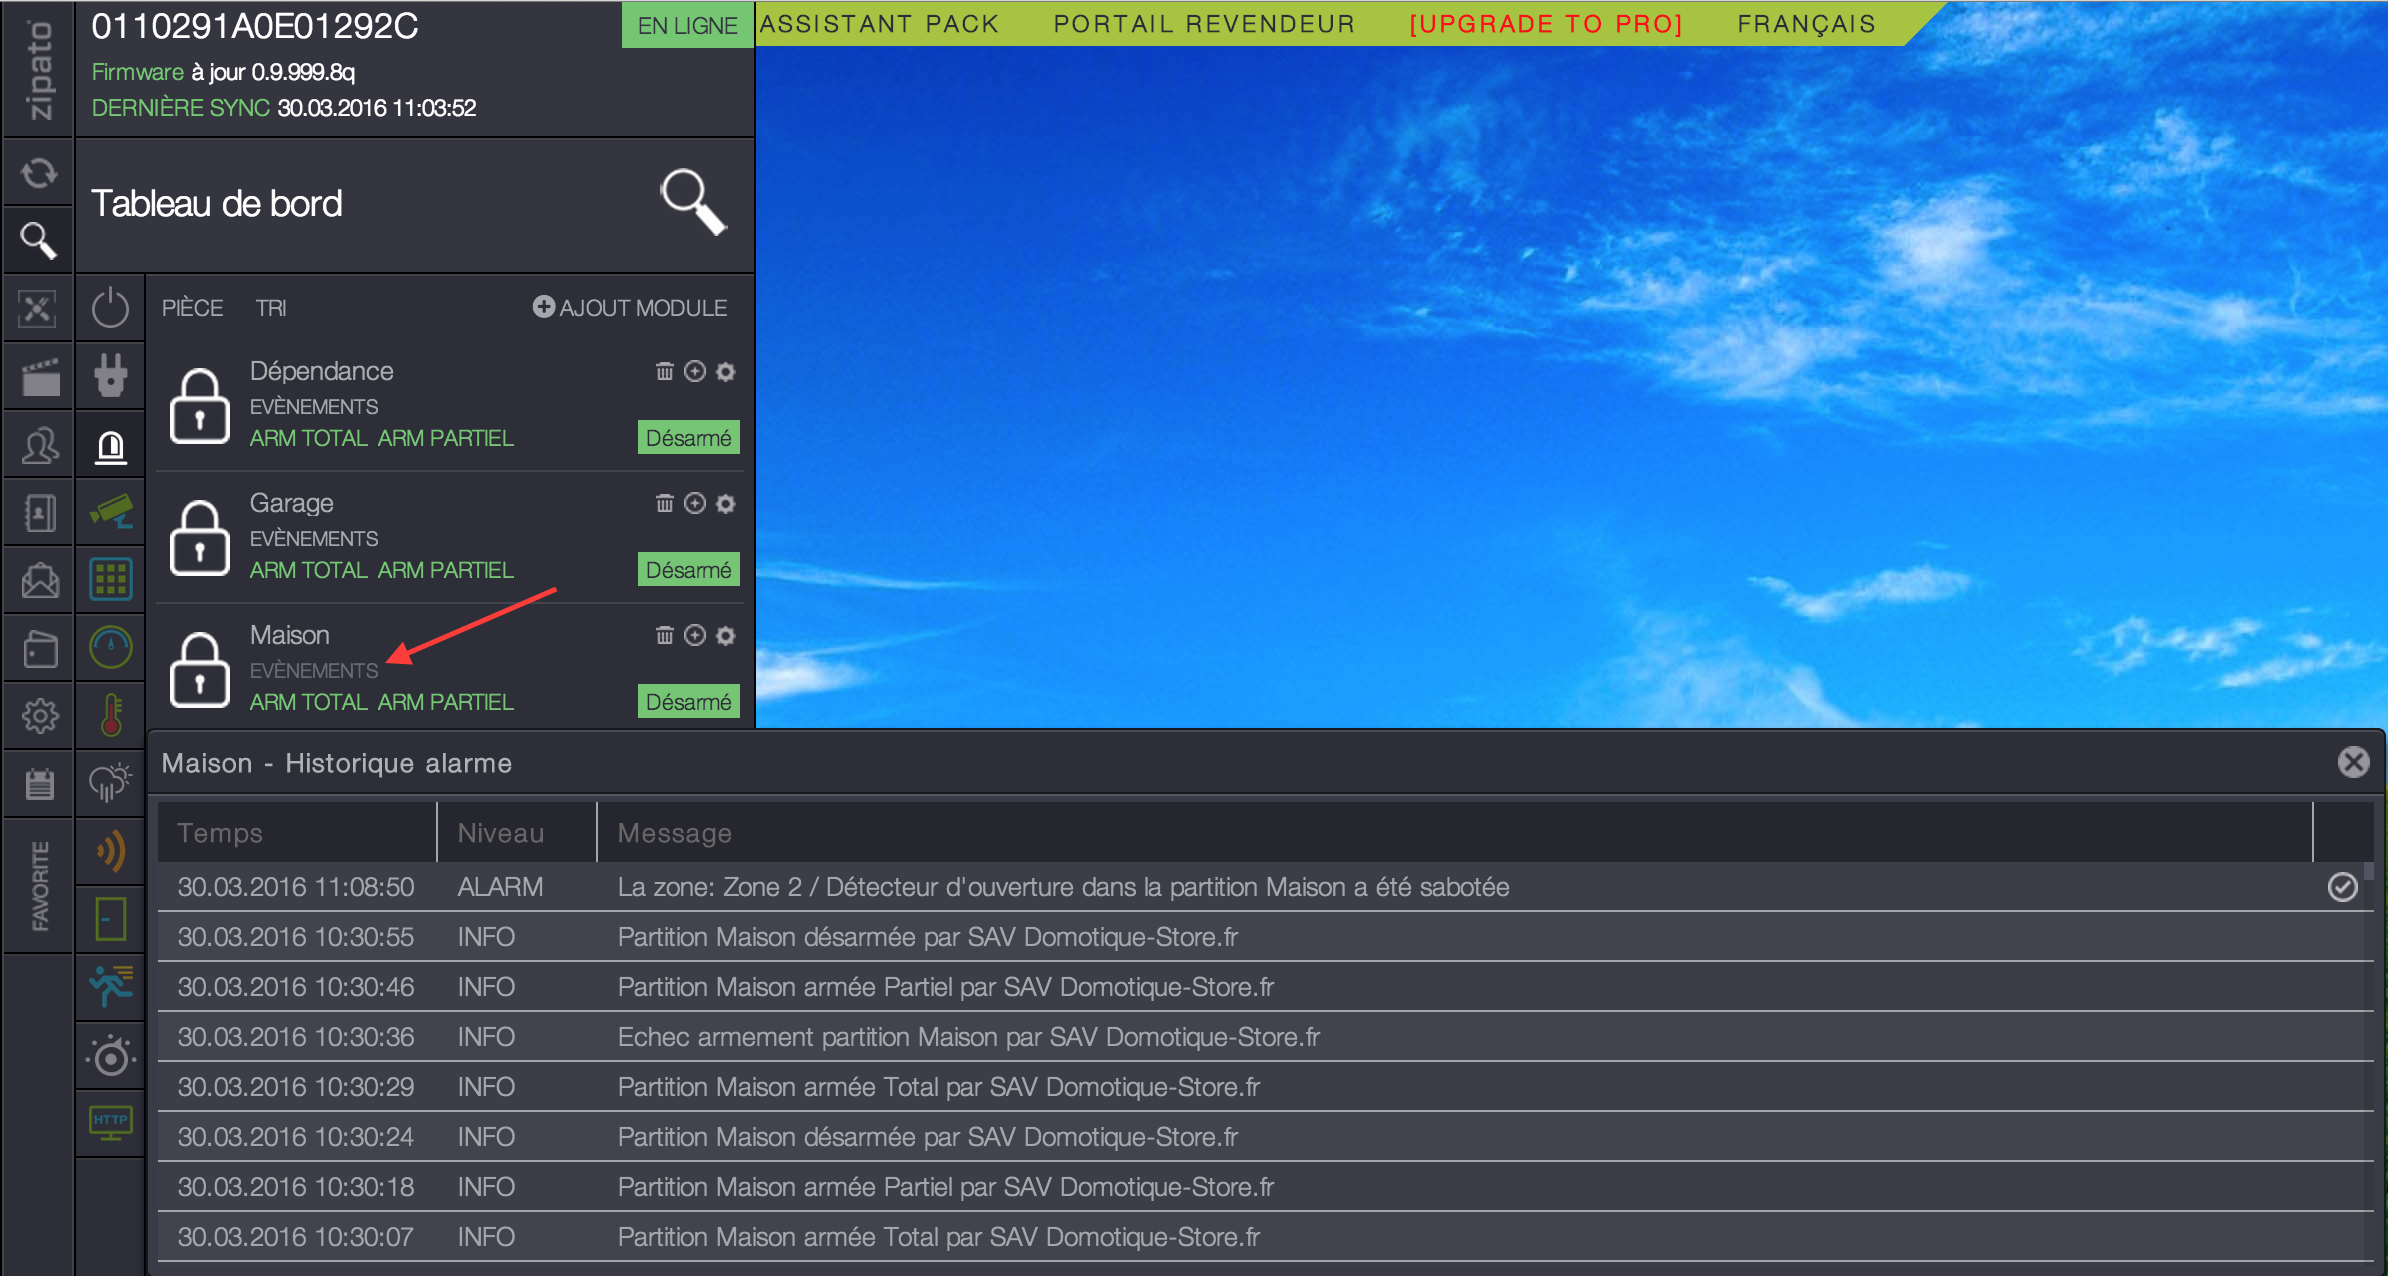Click the HTTP virtual device icon

(x=111, y=1122)
